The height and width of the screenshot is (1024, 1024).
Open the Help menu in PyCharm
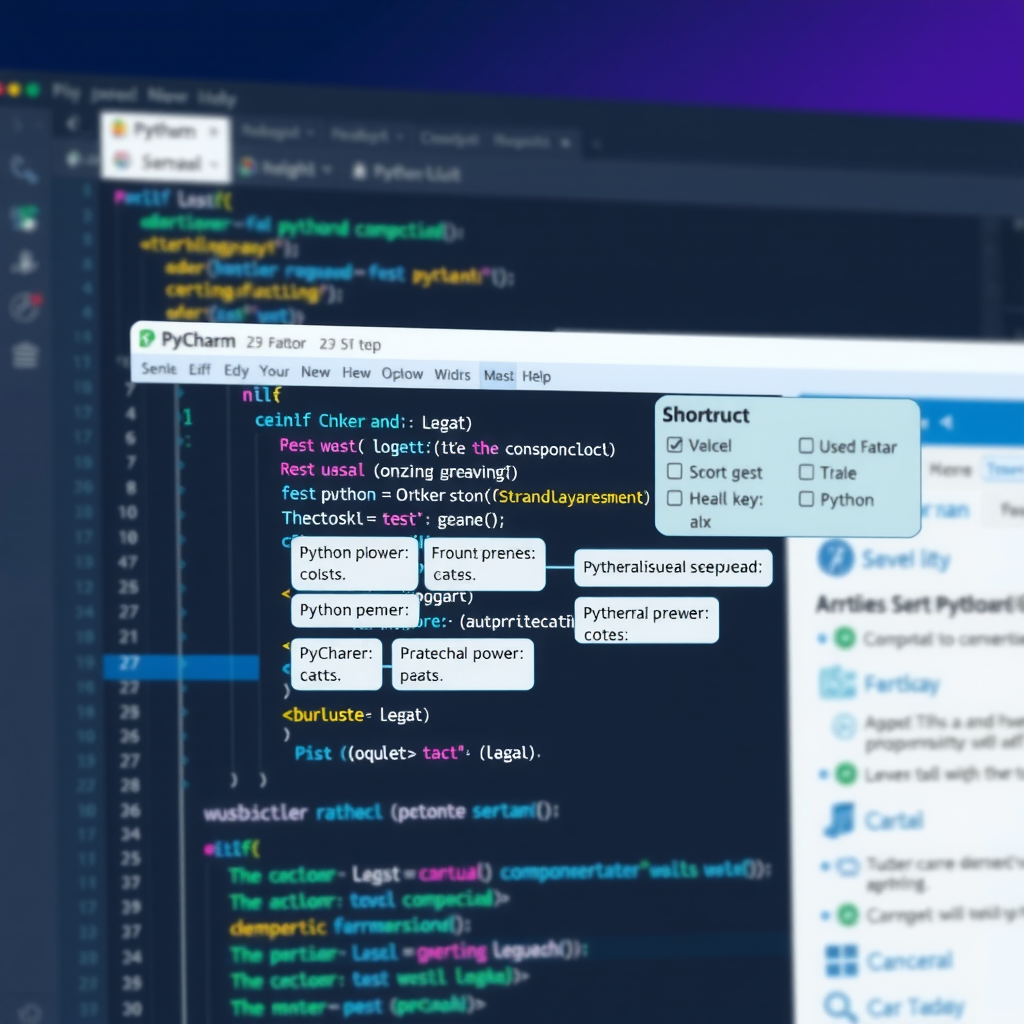click(x=537, y=376)
